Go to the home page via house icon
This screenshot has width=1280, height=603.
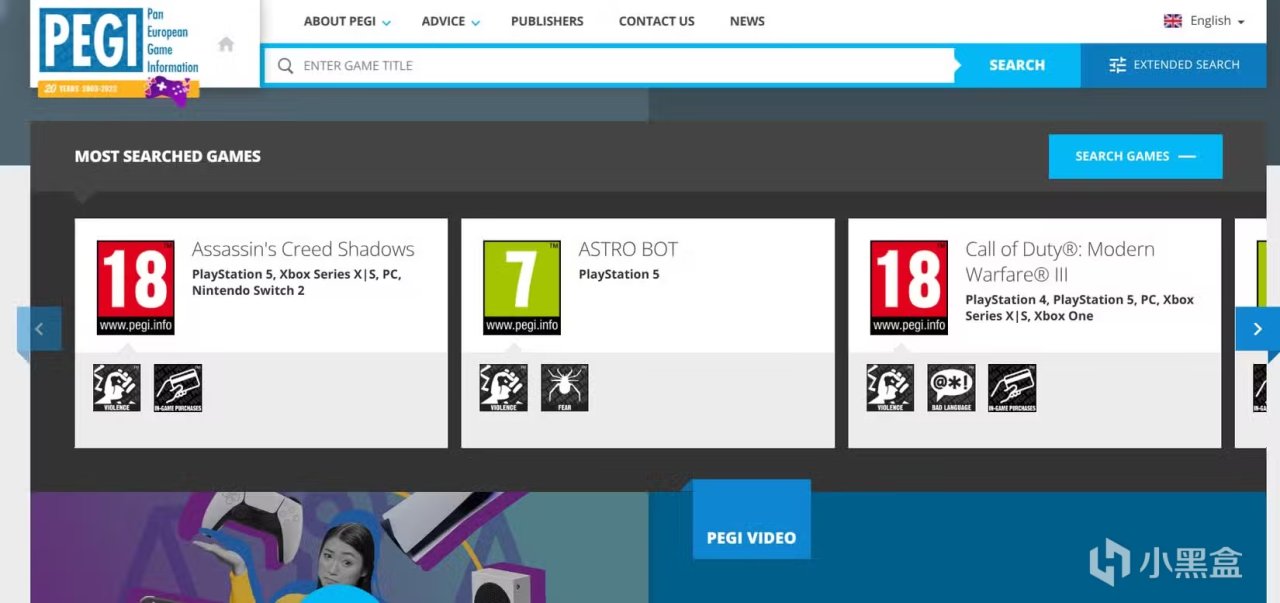pos(226,44)
